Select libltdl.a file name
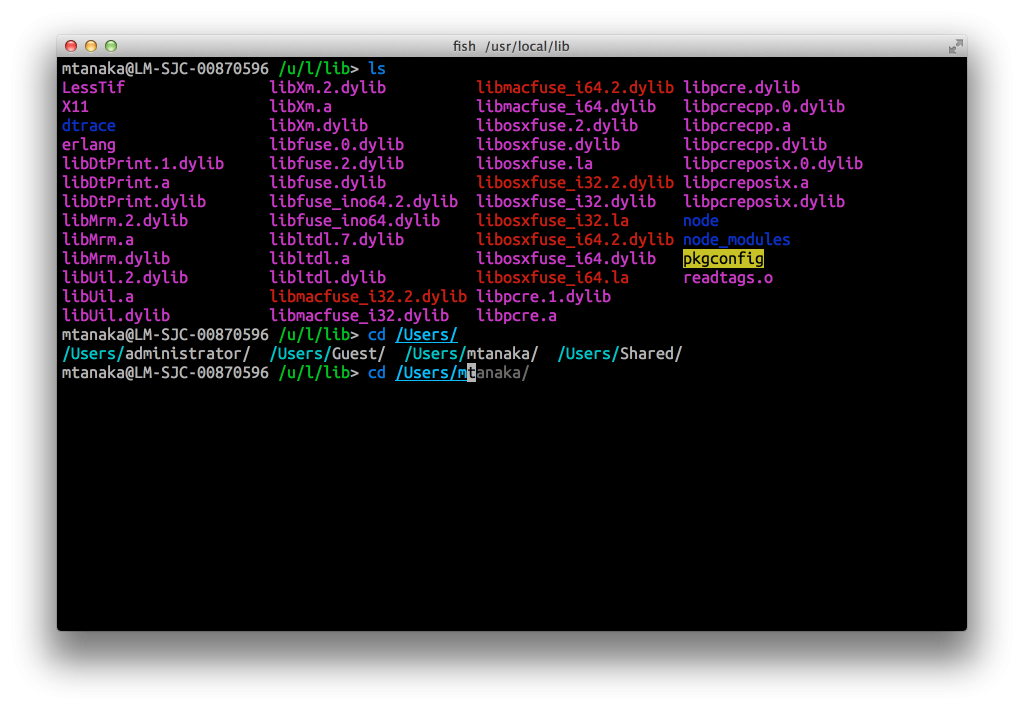The image size is (1024, 710). 310,259
